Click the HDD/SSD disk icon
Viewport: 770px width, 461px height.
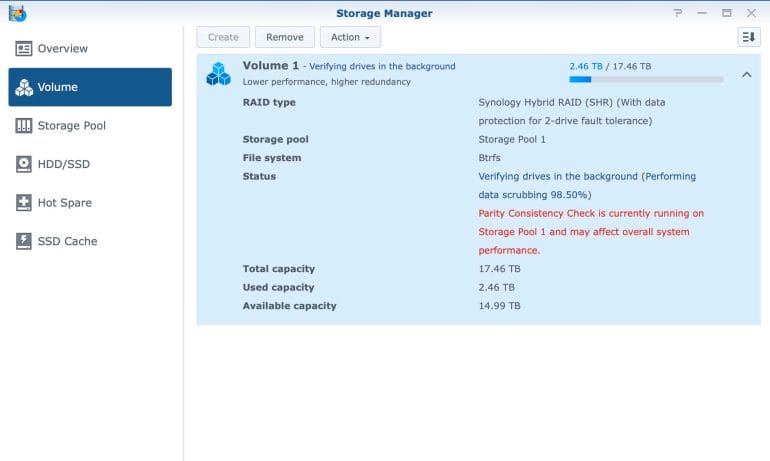click(24, 164)
